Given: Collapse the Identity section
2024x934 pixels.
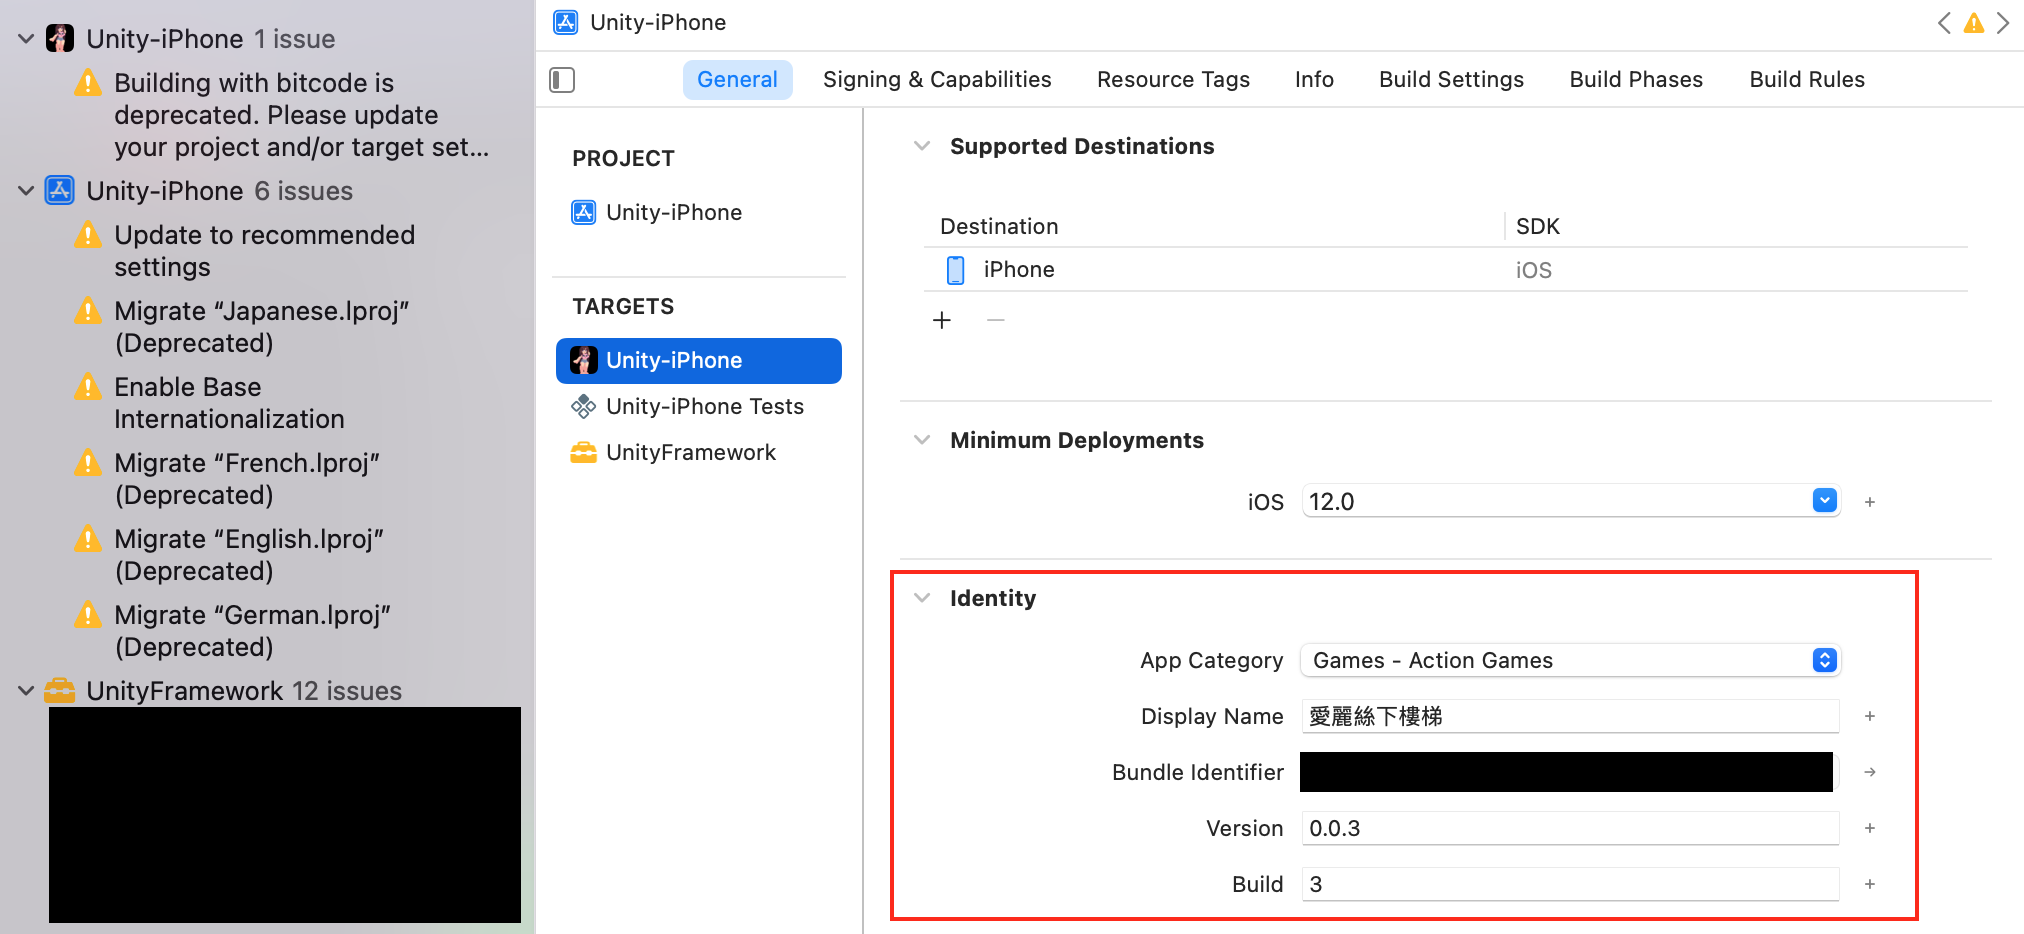Looking at the screenshot, I should (x=922, y=598).
